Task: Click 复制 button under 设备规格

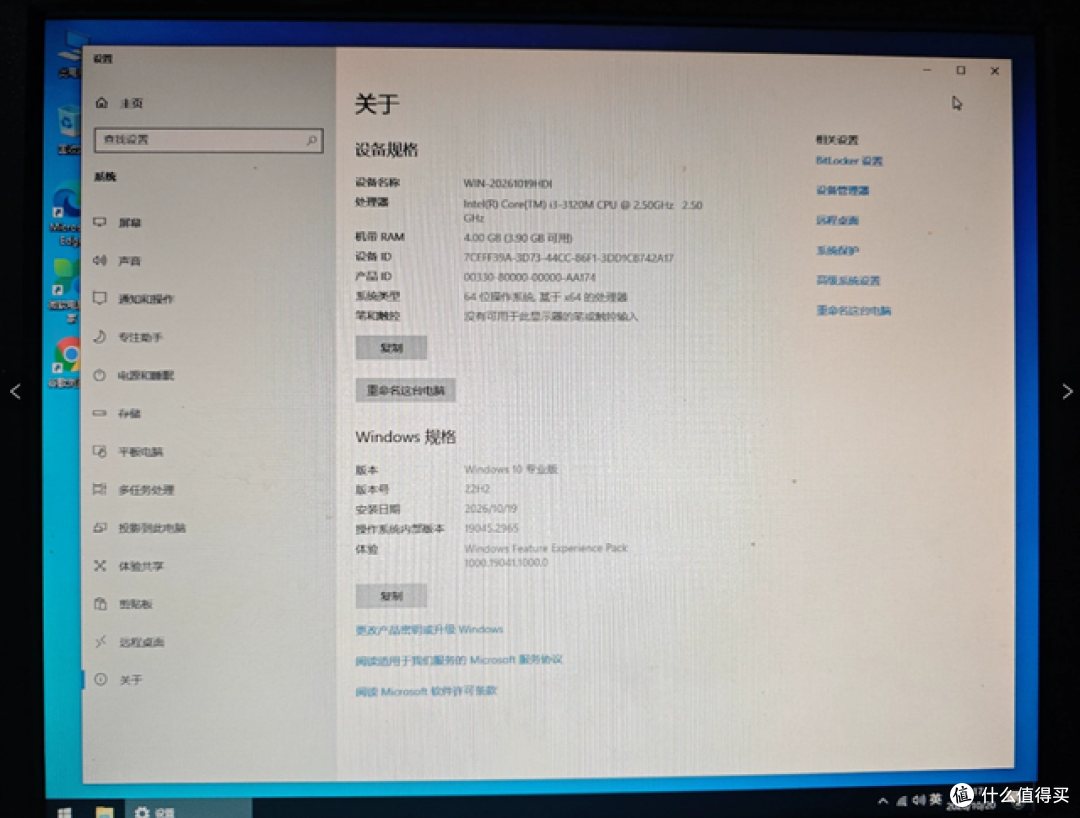Action: click(391, 348)
